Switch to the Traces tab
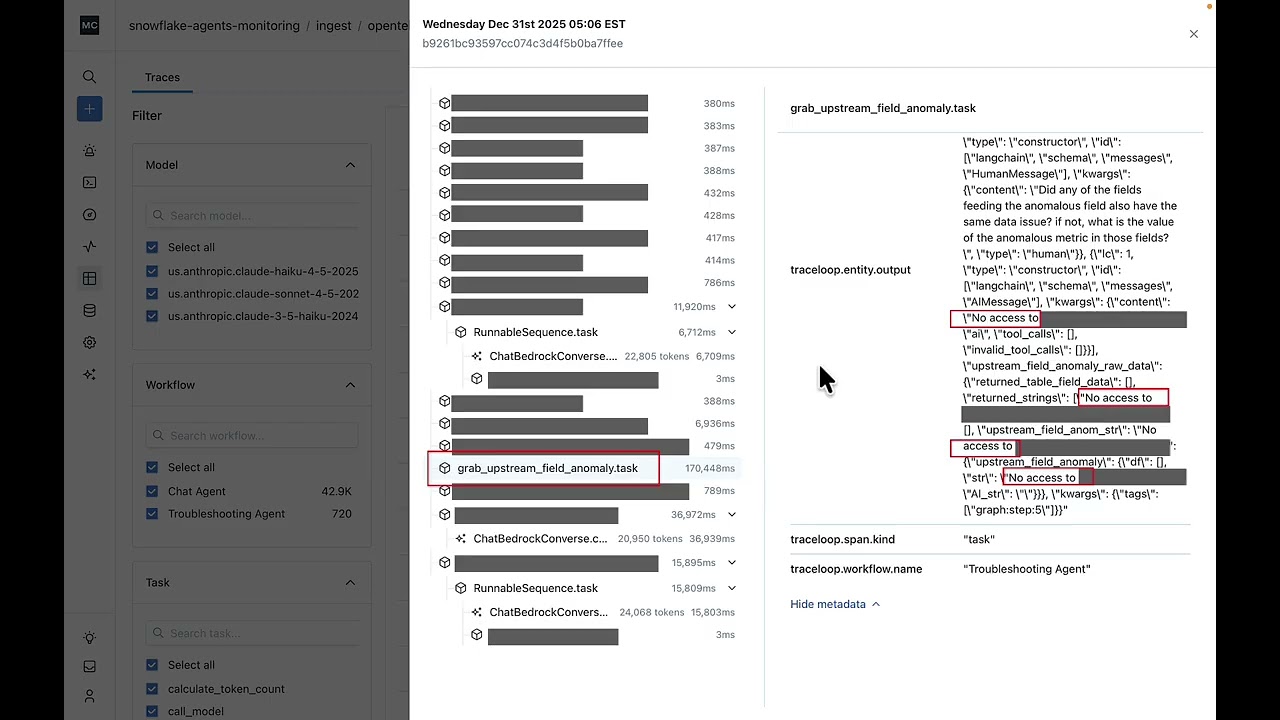This screenshot has width=1280, height=720. tap(162, 77)
